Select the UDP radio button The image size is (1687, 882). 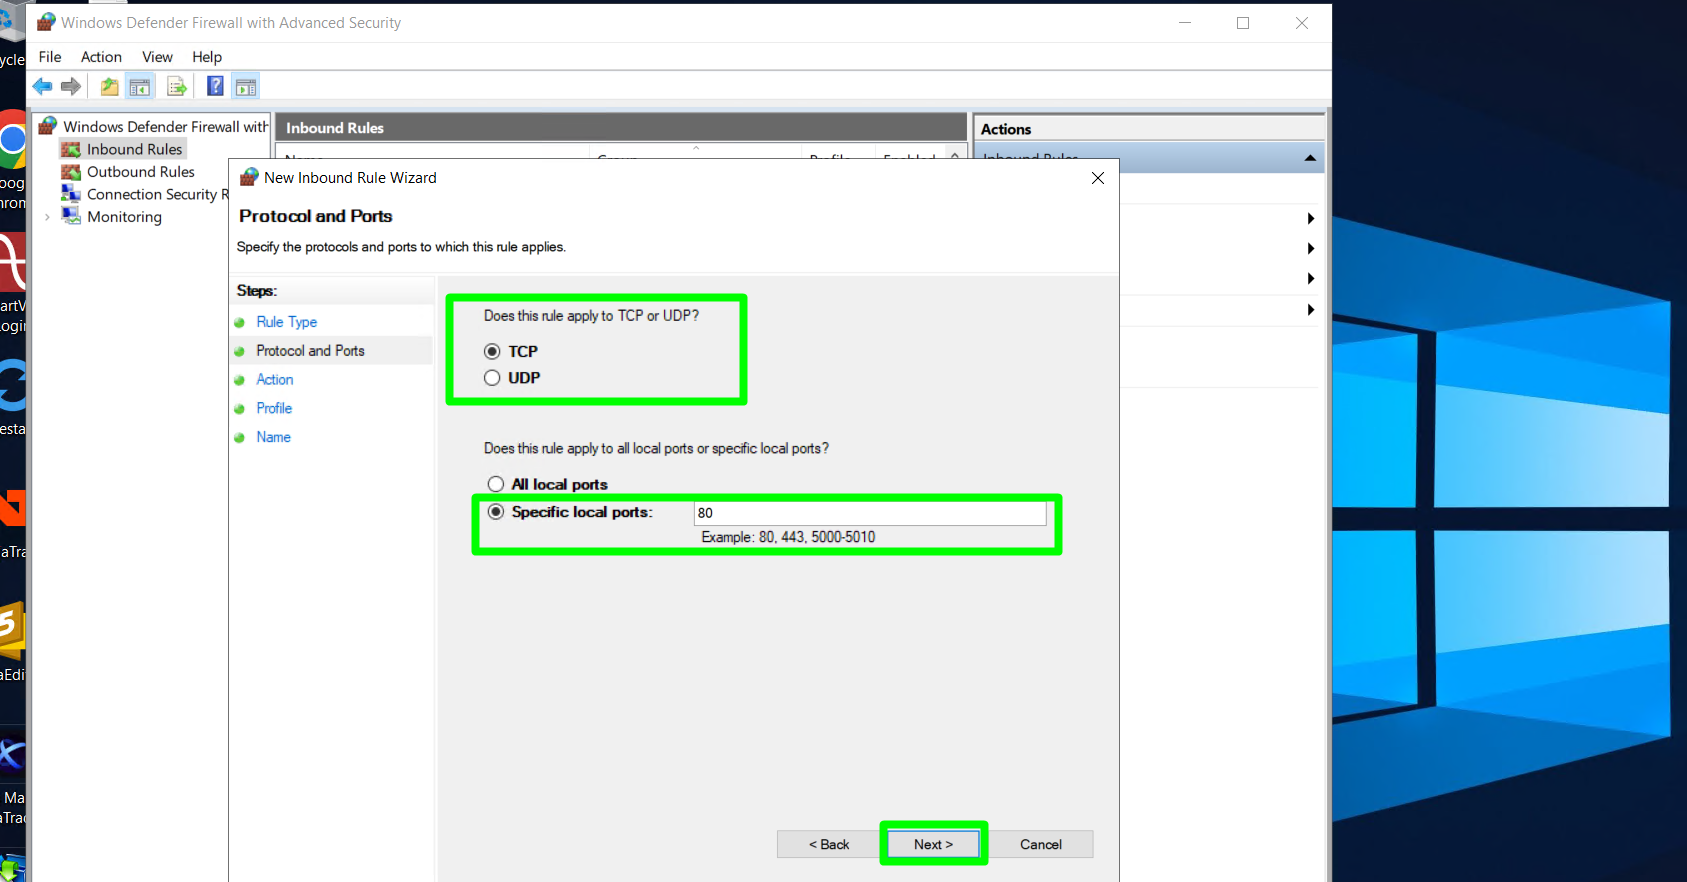coord(492,378)
